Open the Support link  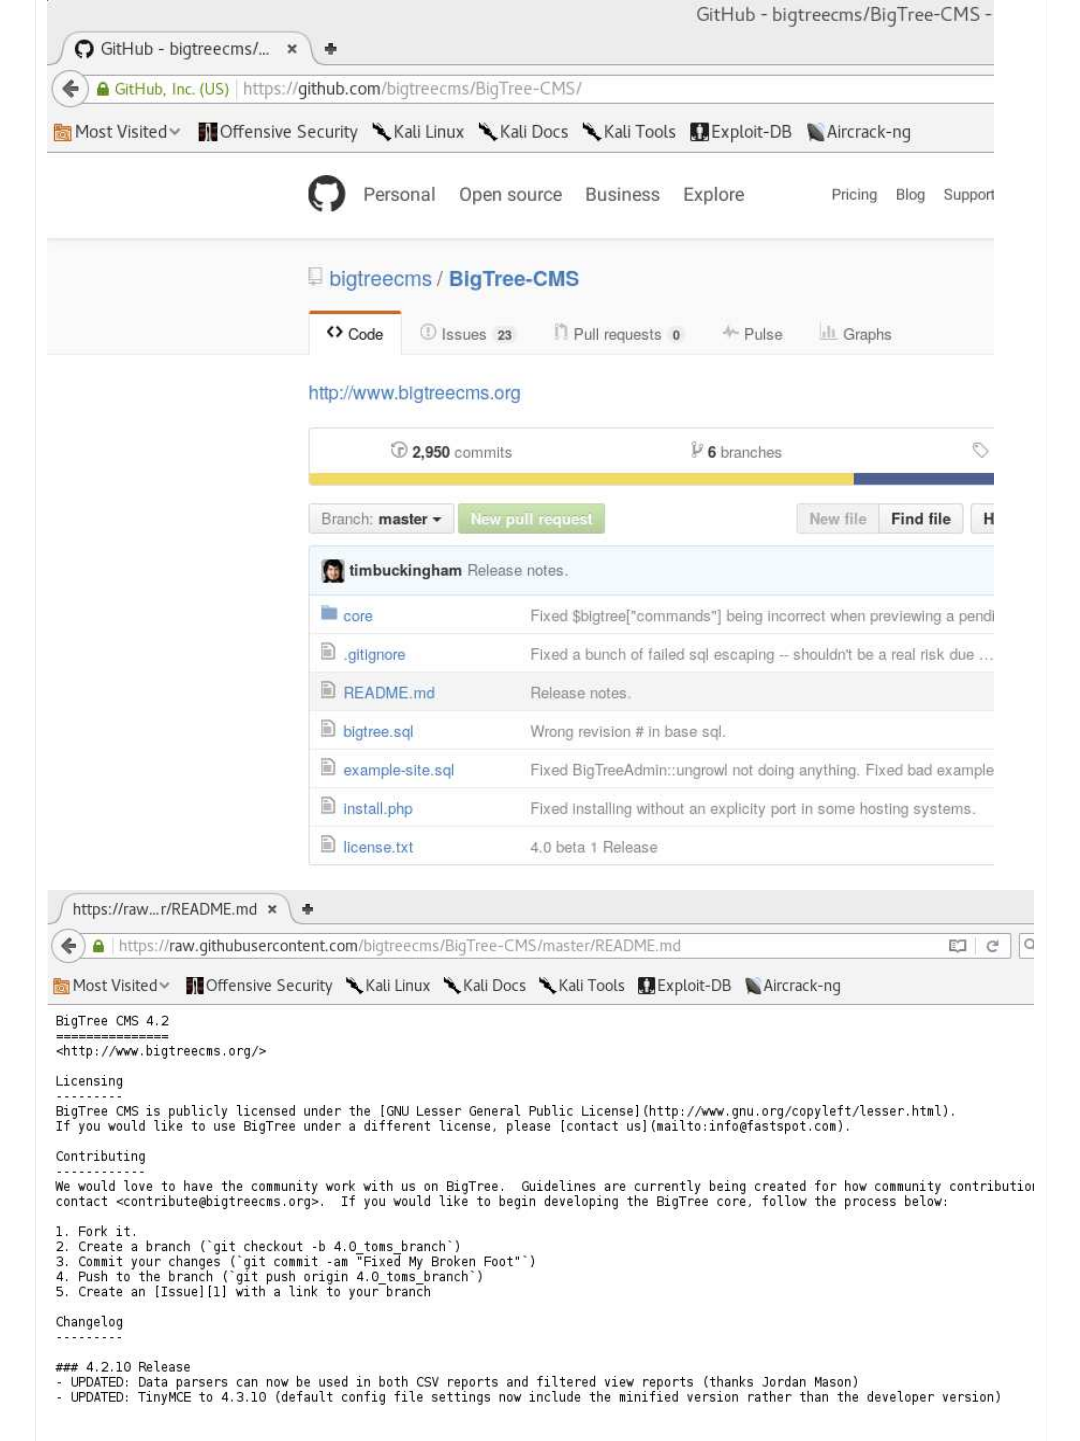(968, 195)
